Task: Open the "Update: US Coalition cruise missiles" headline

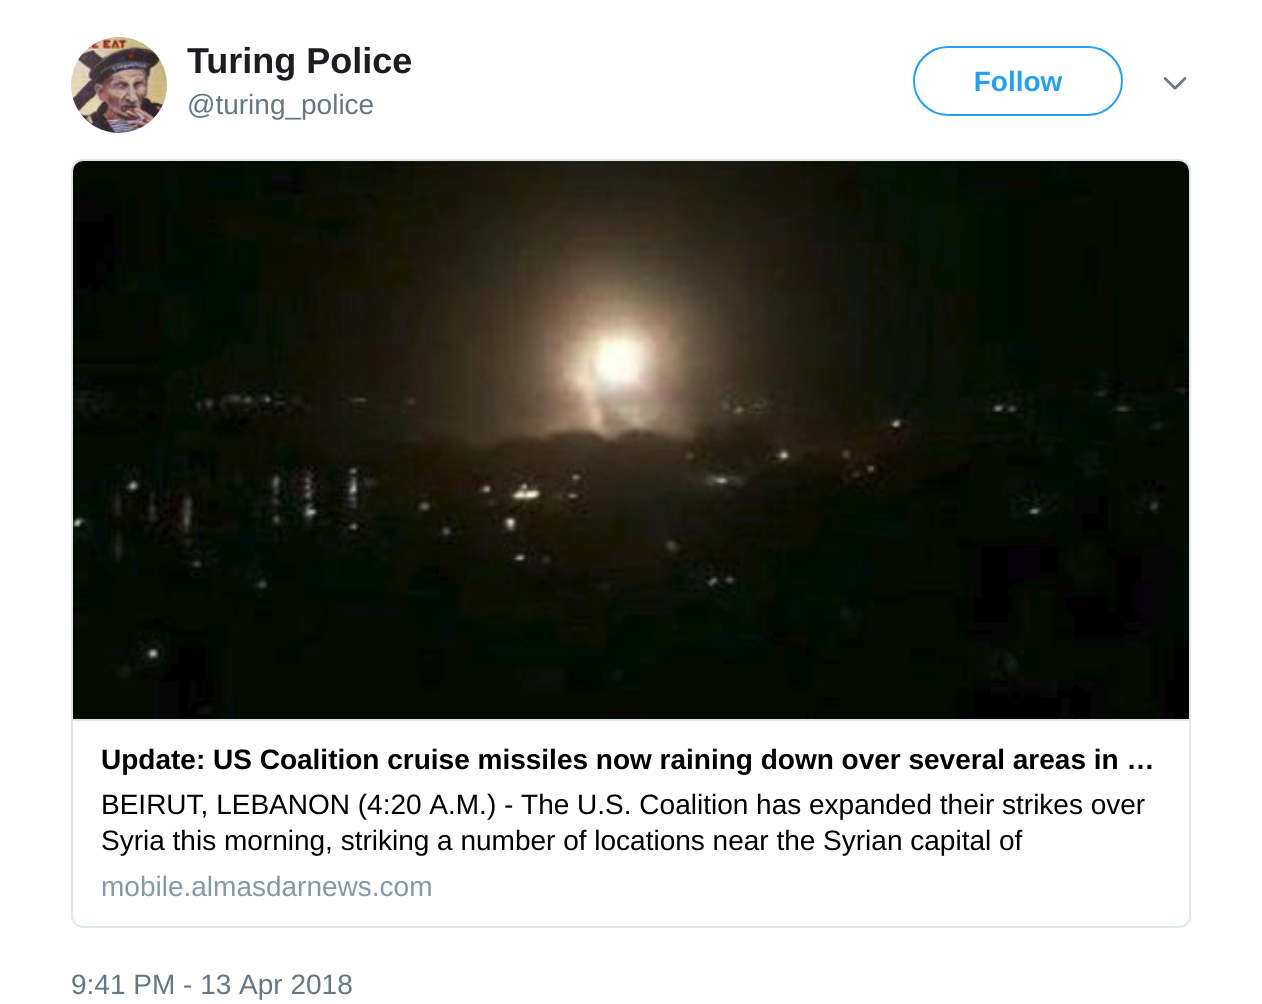Action: (612, 760)
